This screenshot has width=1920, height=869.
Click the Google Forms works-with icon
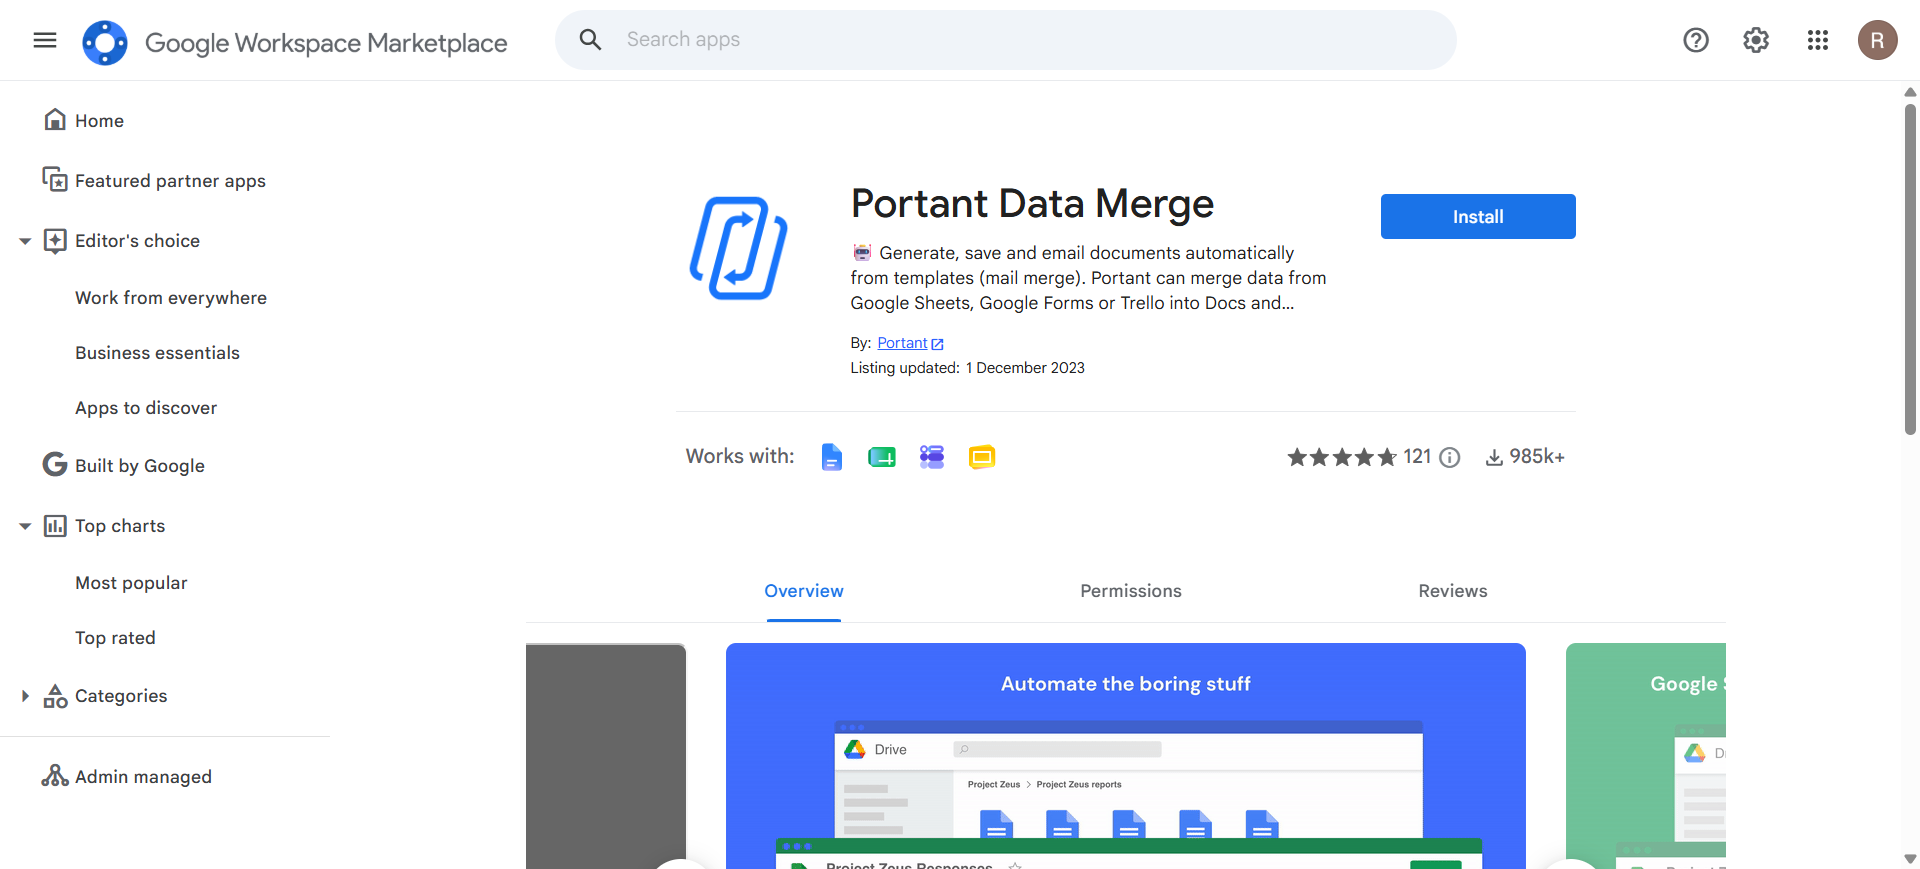click(932, 457)
